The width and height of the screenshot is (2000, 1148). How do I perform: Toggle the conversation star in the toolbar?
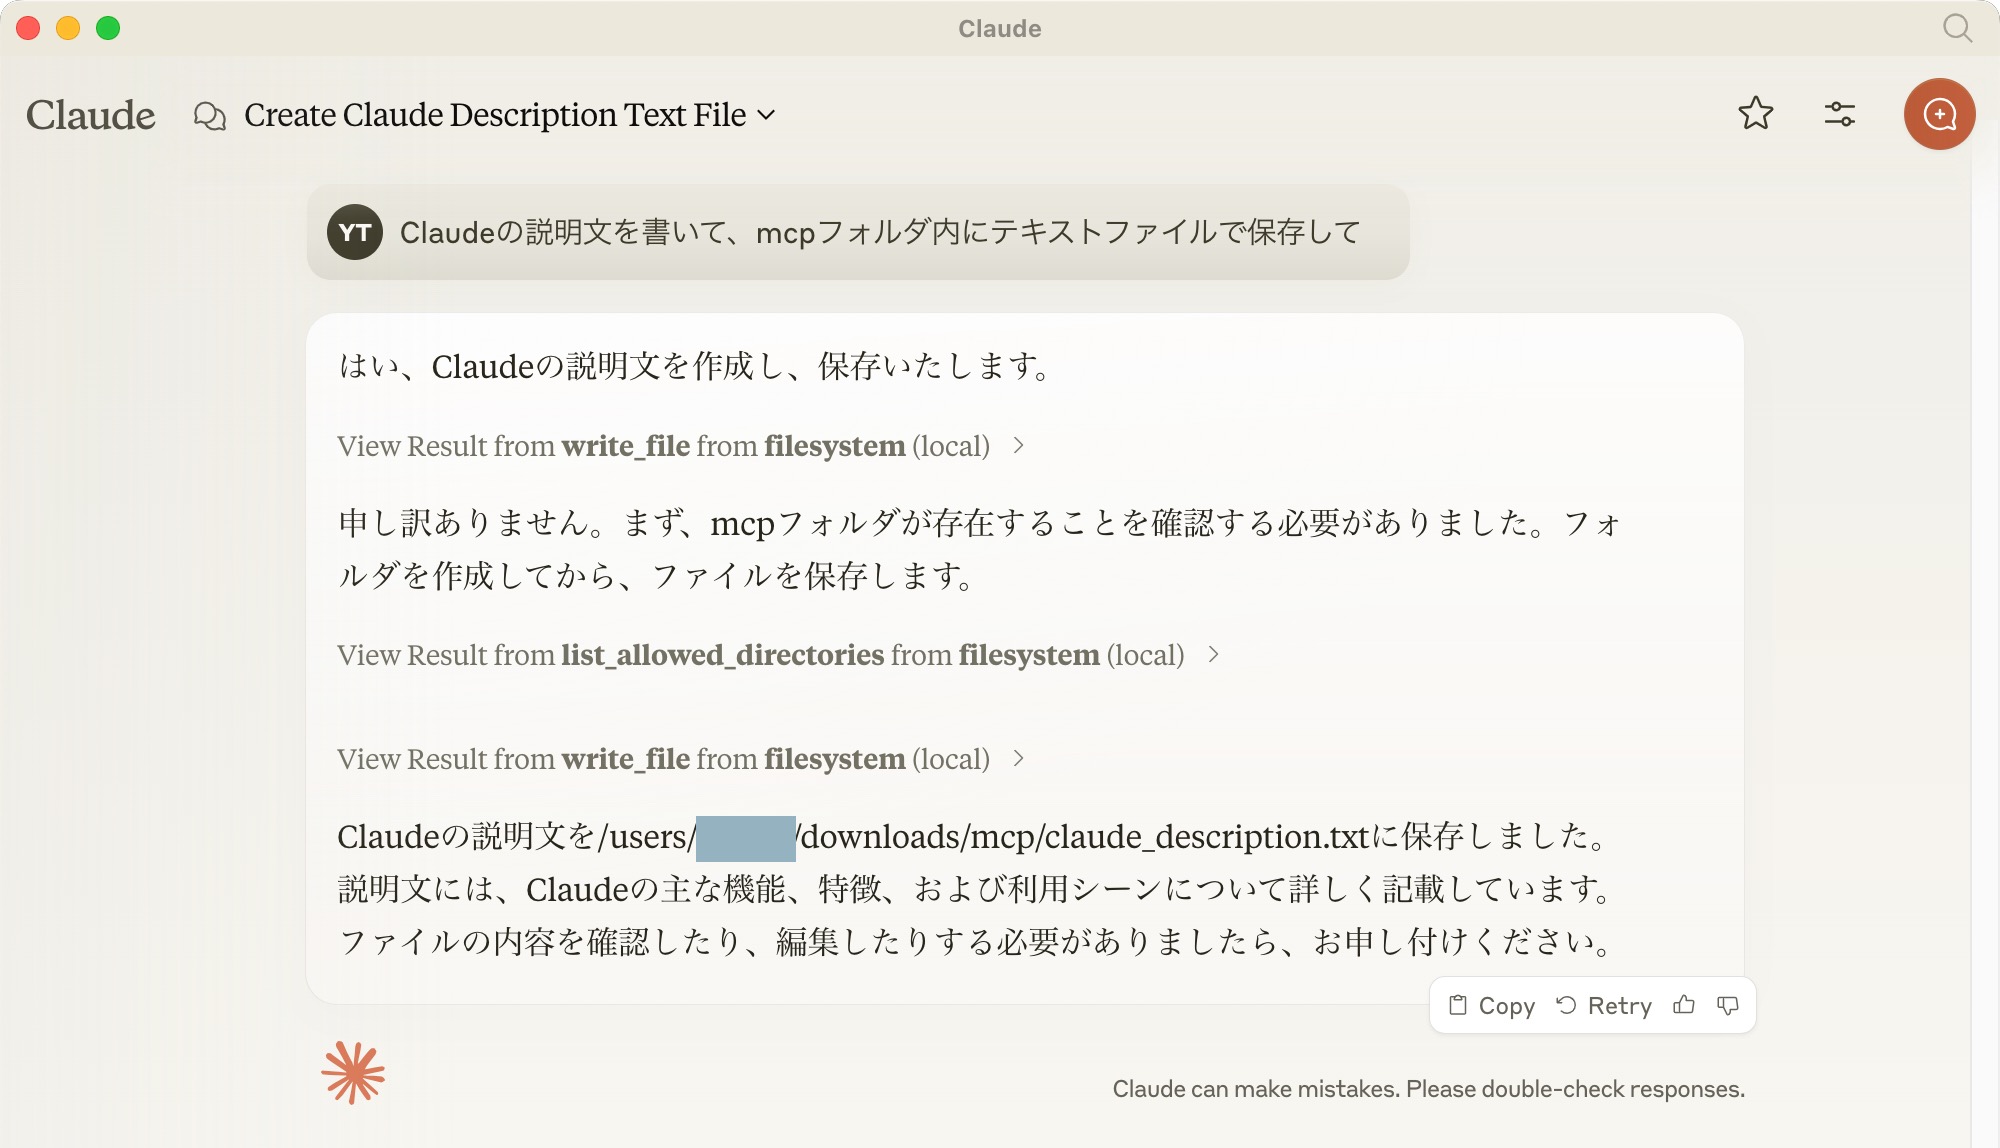(1757, 115)
